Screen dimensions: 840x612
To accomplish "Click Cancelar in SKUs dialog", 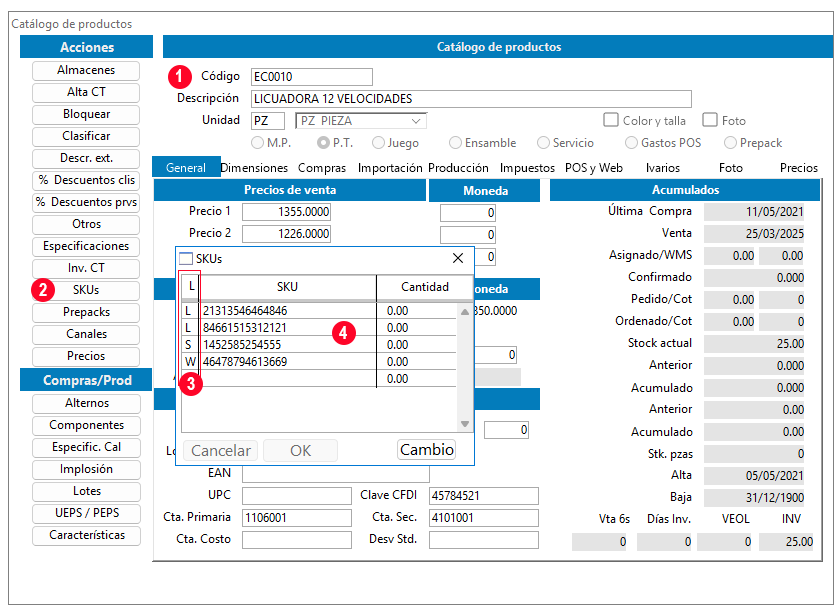I will click(221, 451).
